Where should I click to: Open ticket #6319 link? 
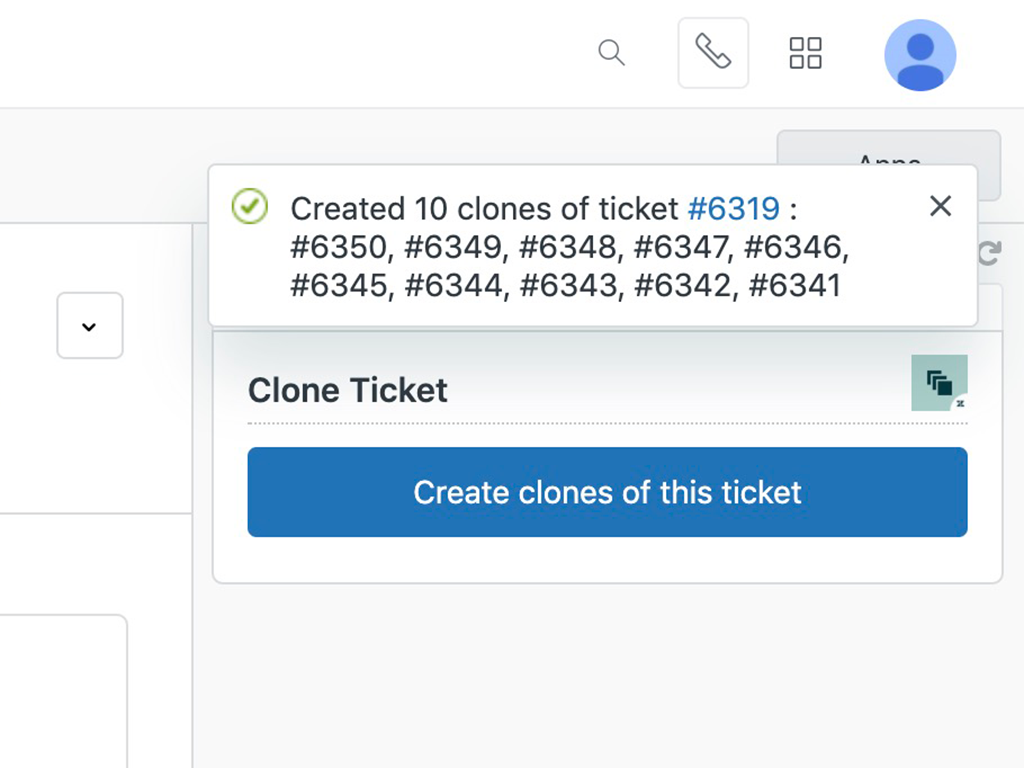tap(735, 208)
